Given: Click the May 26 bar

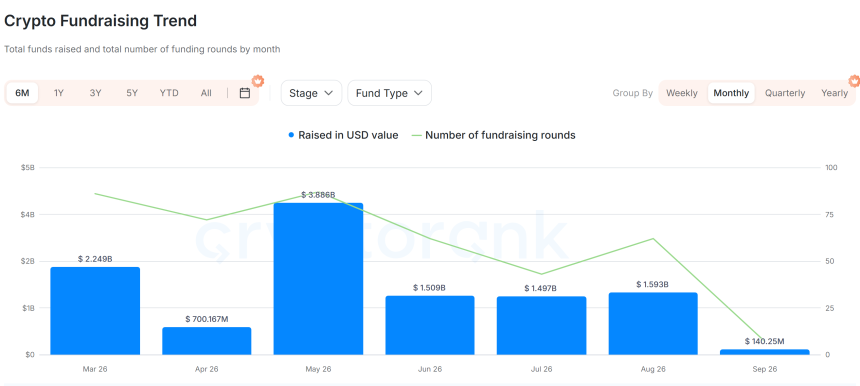Looking at the screenshot, I should coord(318,279).
